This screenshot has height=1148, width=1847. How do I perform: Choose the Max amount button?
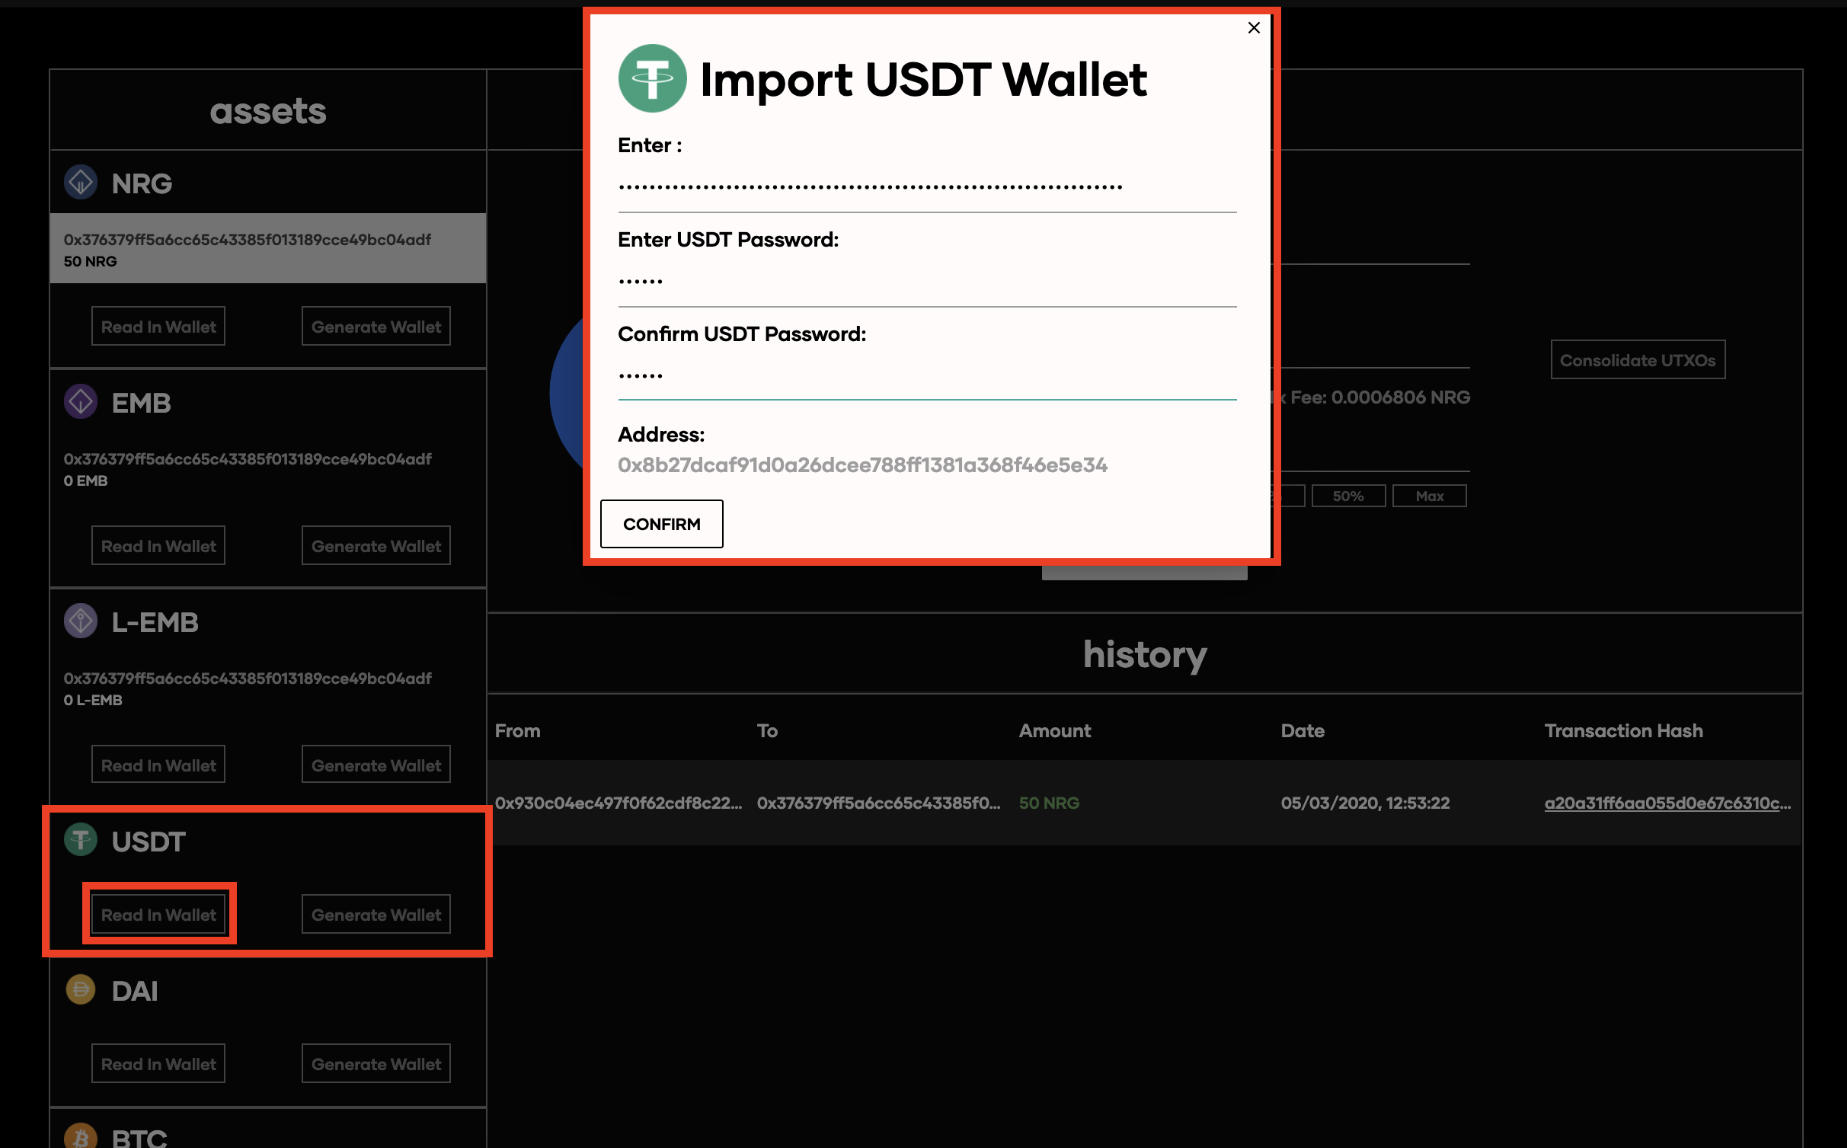click(x=1429, y=496)
